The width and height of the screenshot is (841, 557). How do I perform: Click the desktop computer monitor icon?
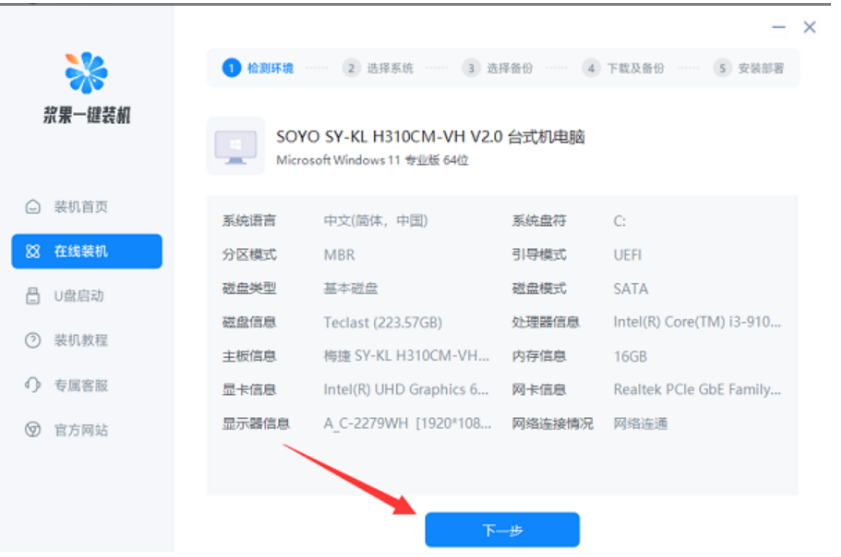[x=235, y=146]
